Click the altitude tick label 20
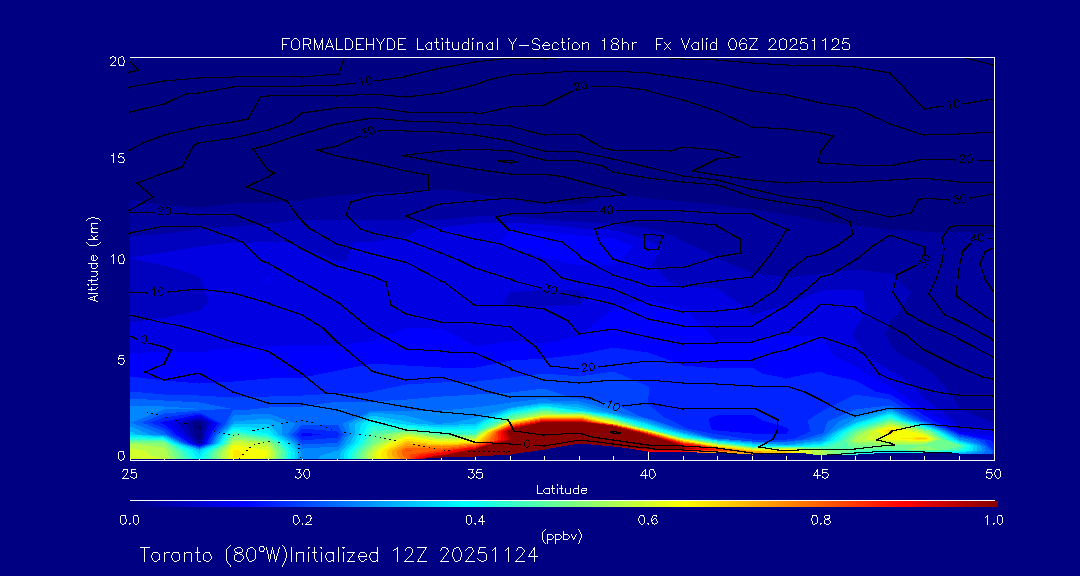This screenshot has height=576, width=1080. point(115,61)
